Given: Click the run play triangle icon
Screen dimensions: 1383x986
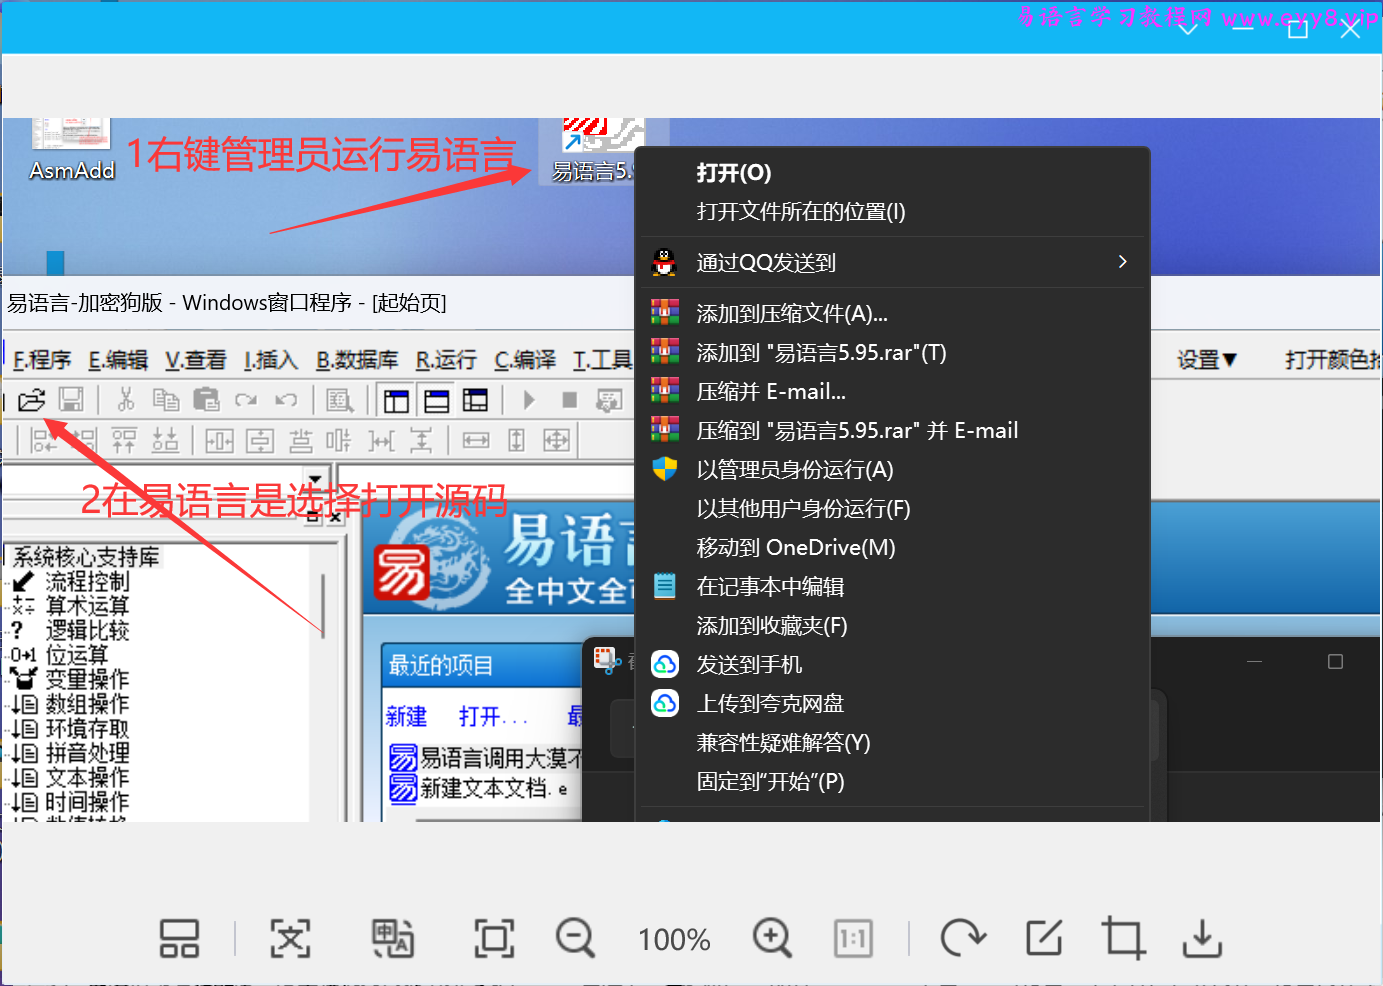Looking at the screenshot, I should (529, 400).
